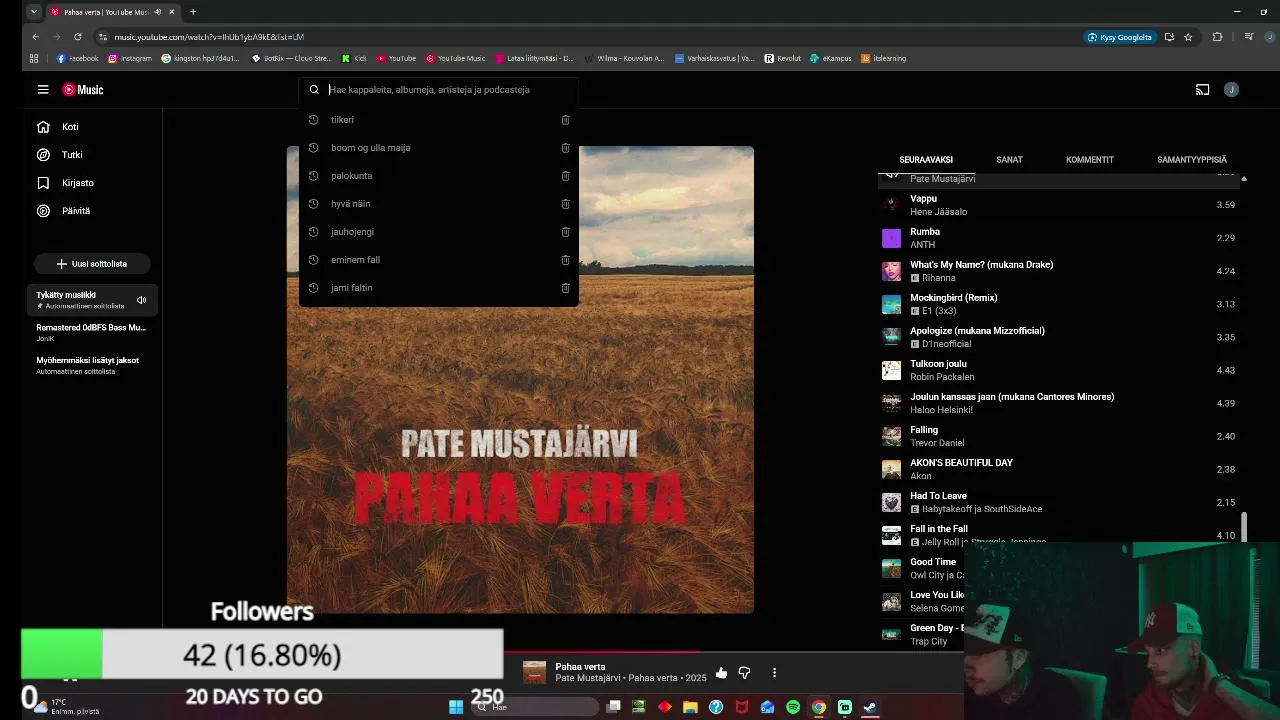
Task: Select 'eminem fall' search suggestion
Action: pyautogui.click(x=355, y=260)
